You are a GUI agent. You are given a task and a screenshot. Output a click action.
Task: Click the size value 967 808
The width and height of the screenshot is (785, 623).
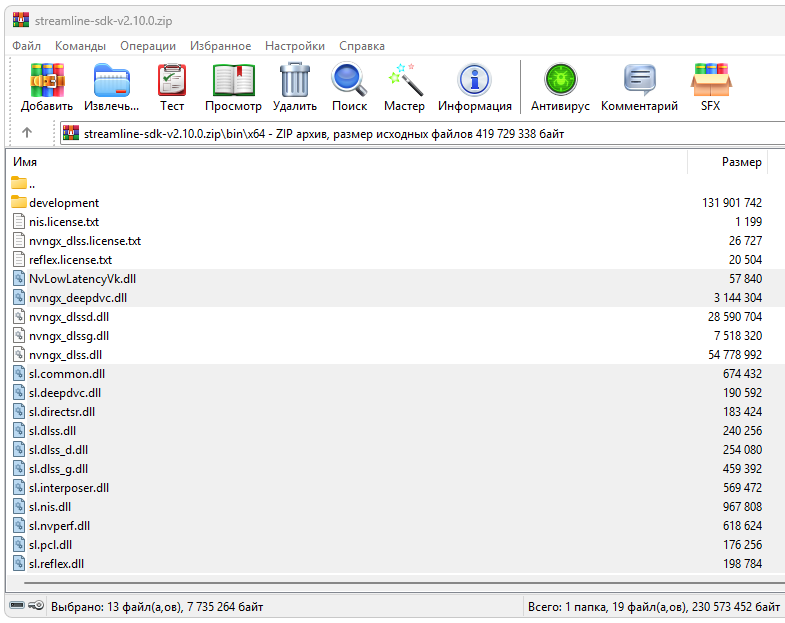pyautogui.click(x=742, y=507)
